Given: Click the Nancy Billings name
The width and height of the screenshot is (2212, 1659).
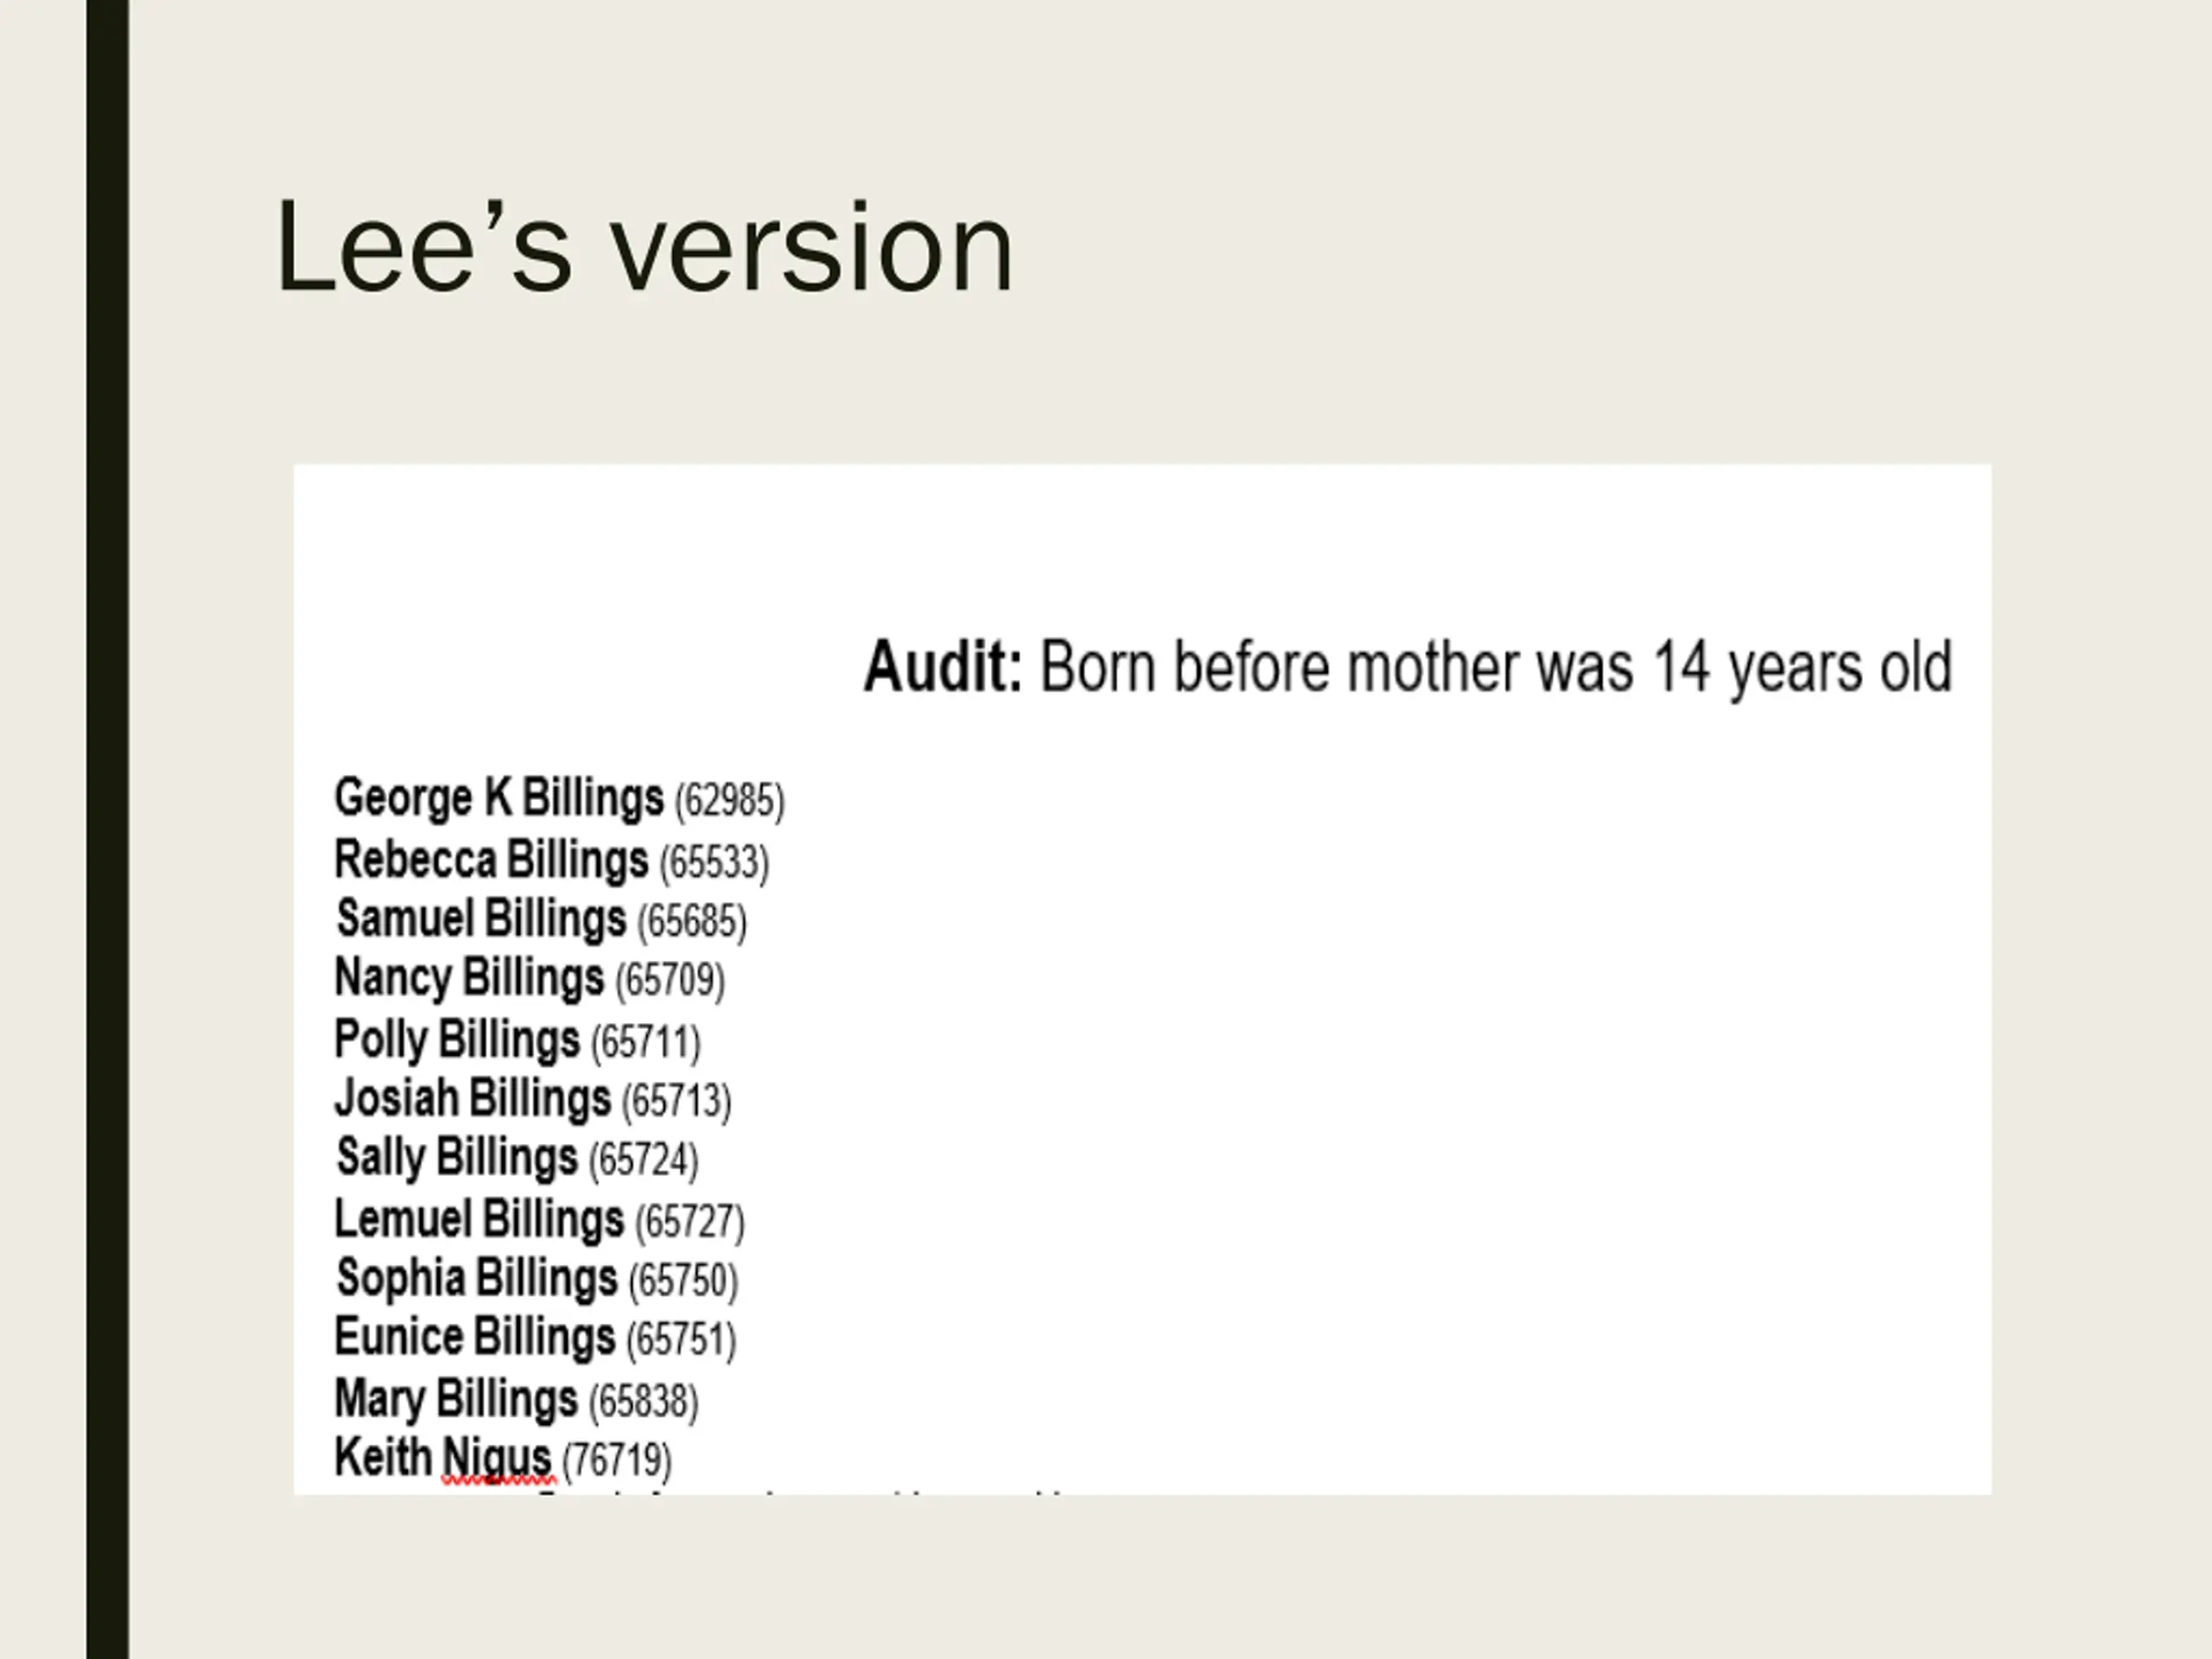Looking at the screenshot, I should (469, 978).
